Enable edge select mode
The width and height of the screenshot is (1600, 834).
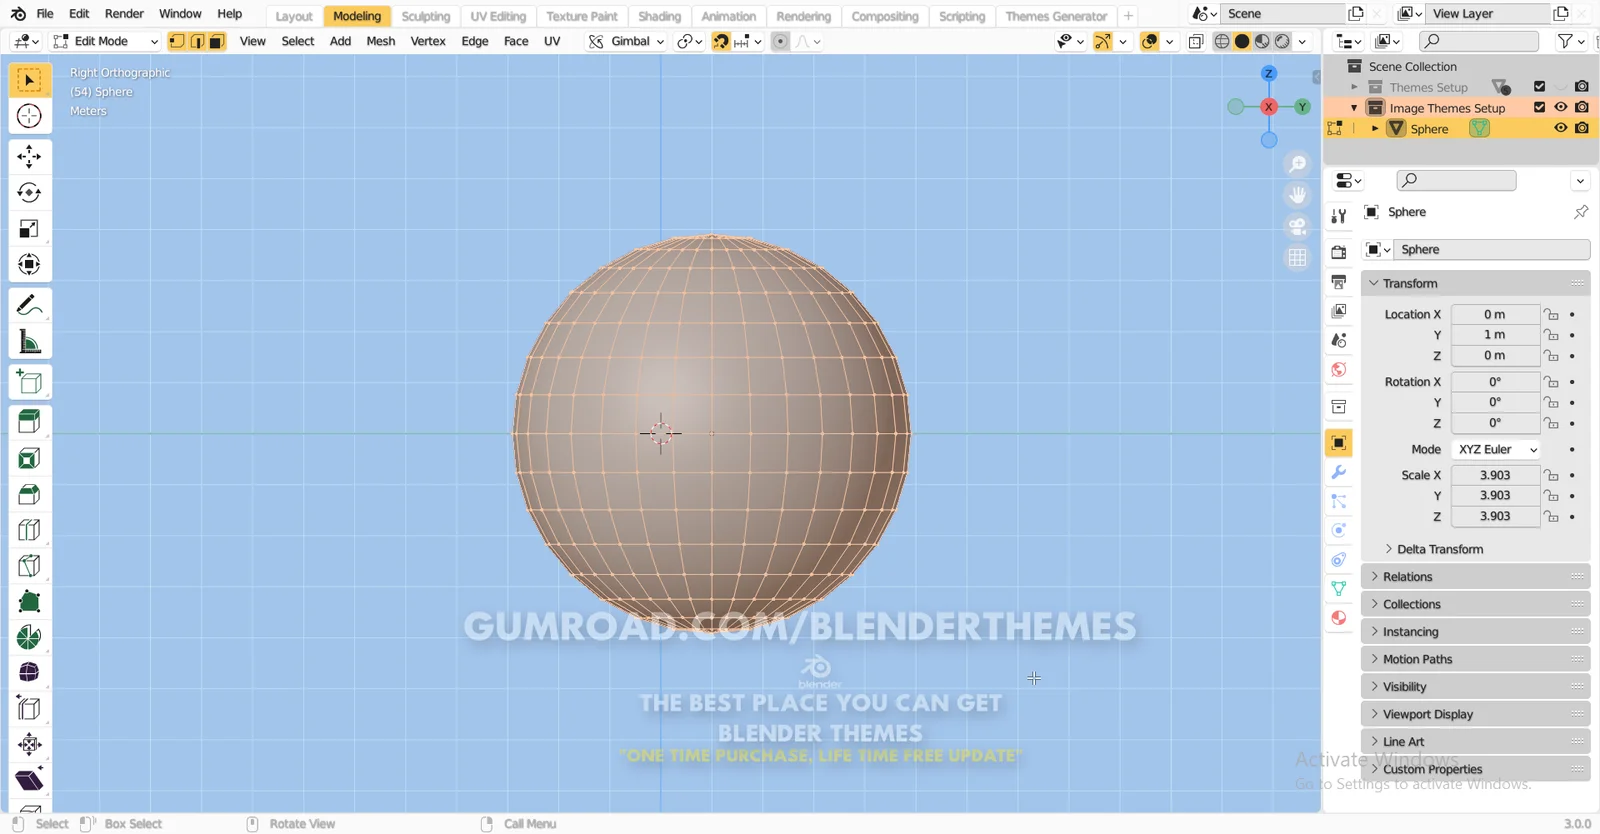[197, 41]
